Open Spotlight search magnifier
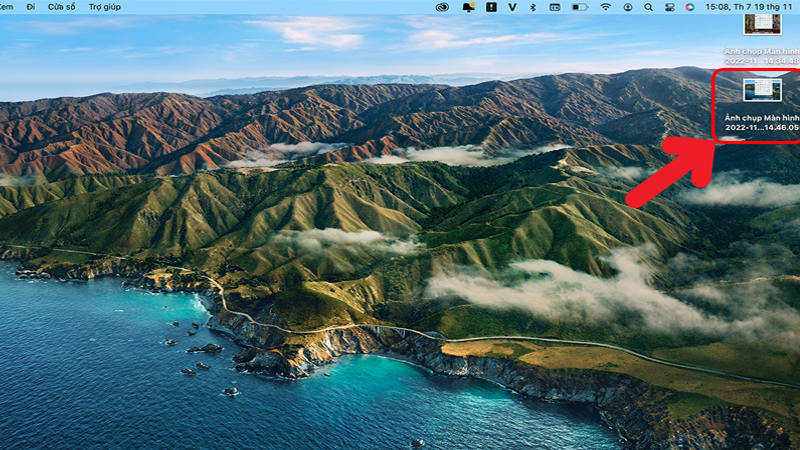Image resolution: width=800 pixels, height=450 pixels. tap(649, 7)
